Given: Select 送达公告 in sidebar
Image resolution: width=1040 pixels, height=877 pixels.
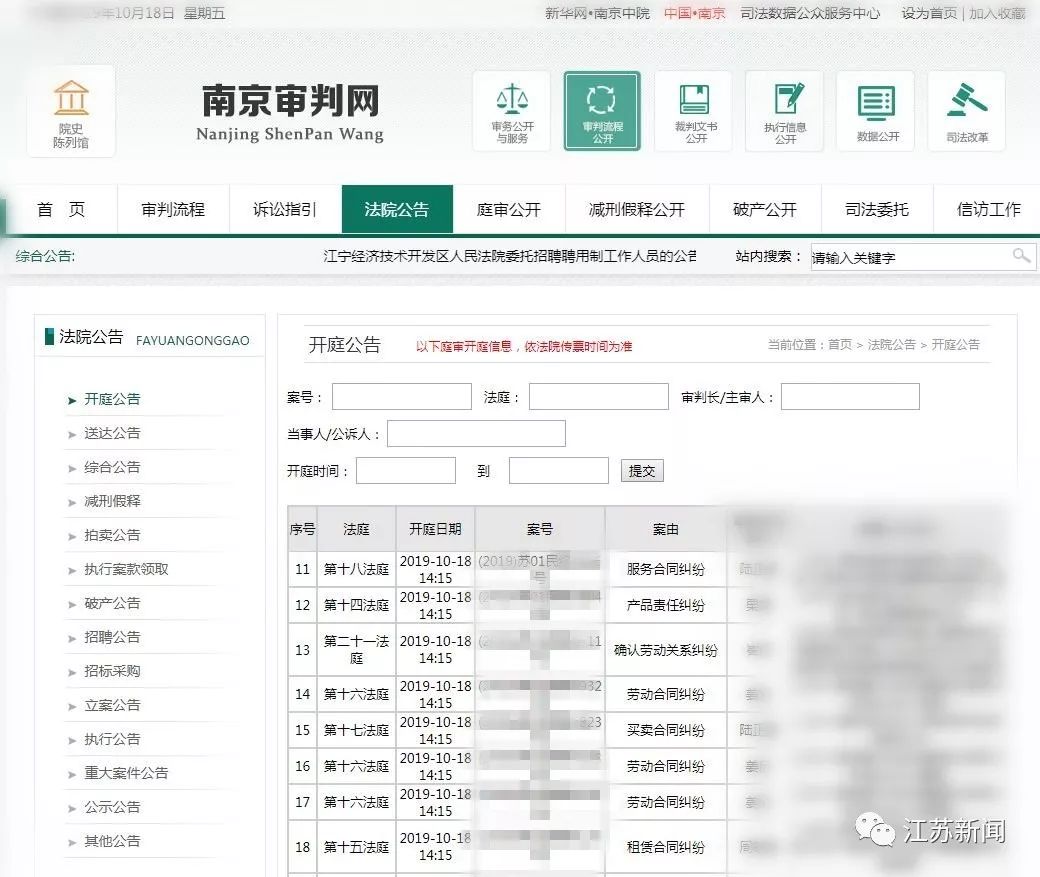Looking at the screenshot, I should (112, 433).
